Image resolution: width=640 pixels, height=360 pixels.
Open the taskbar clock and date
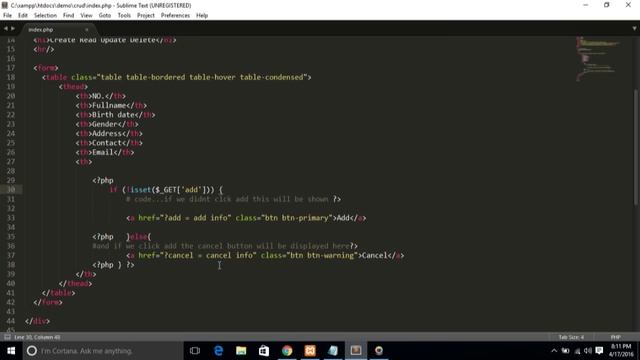click(621, 351)
